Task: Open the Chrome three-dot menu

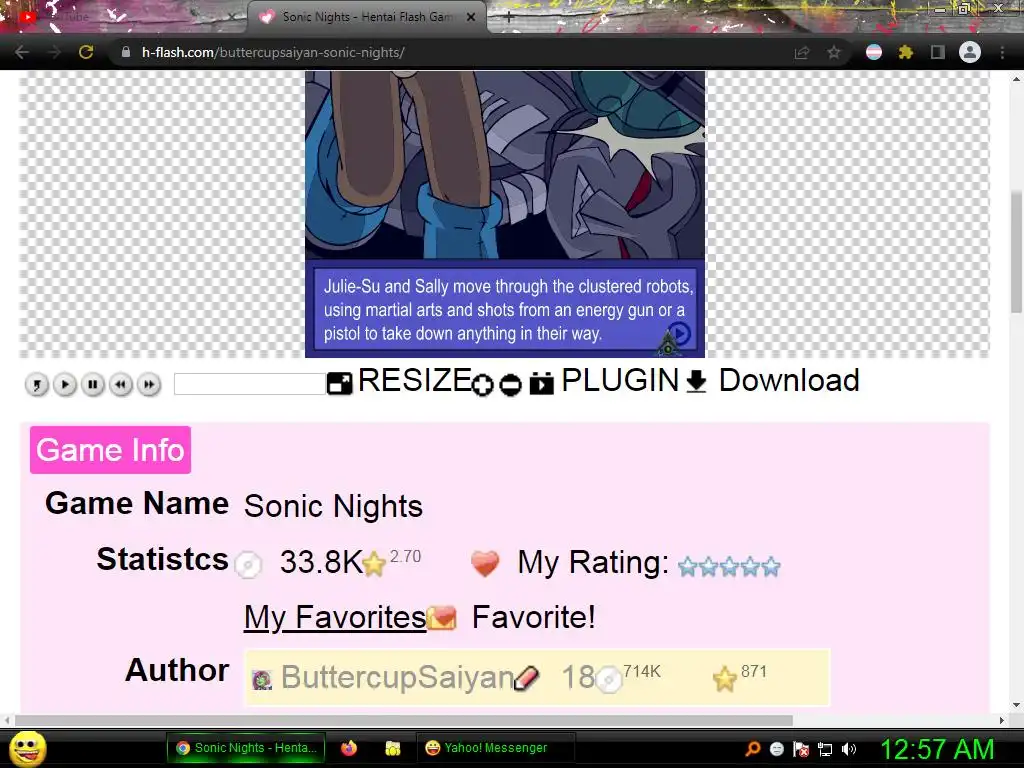Action: (1002, 52)
